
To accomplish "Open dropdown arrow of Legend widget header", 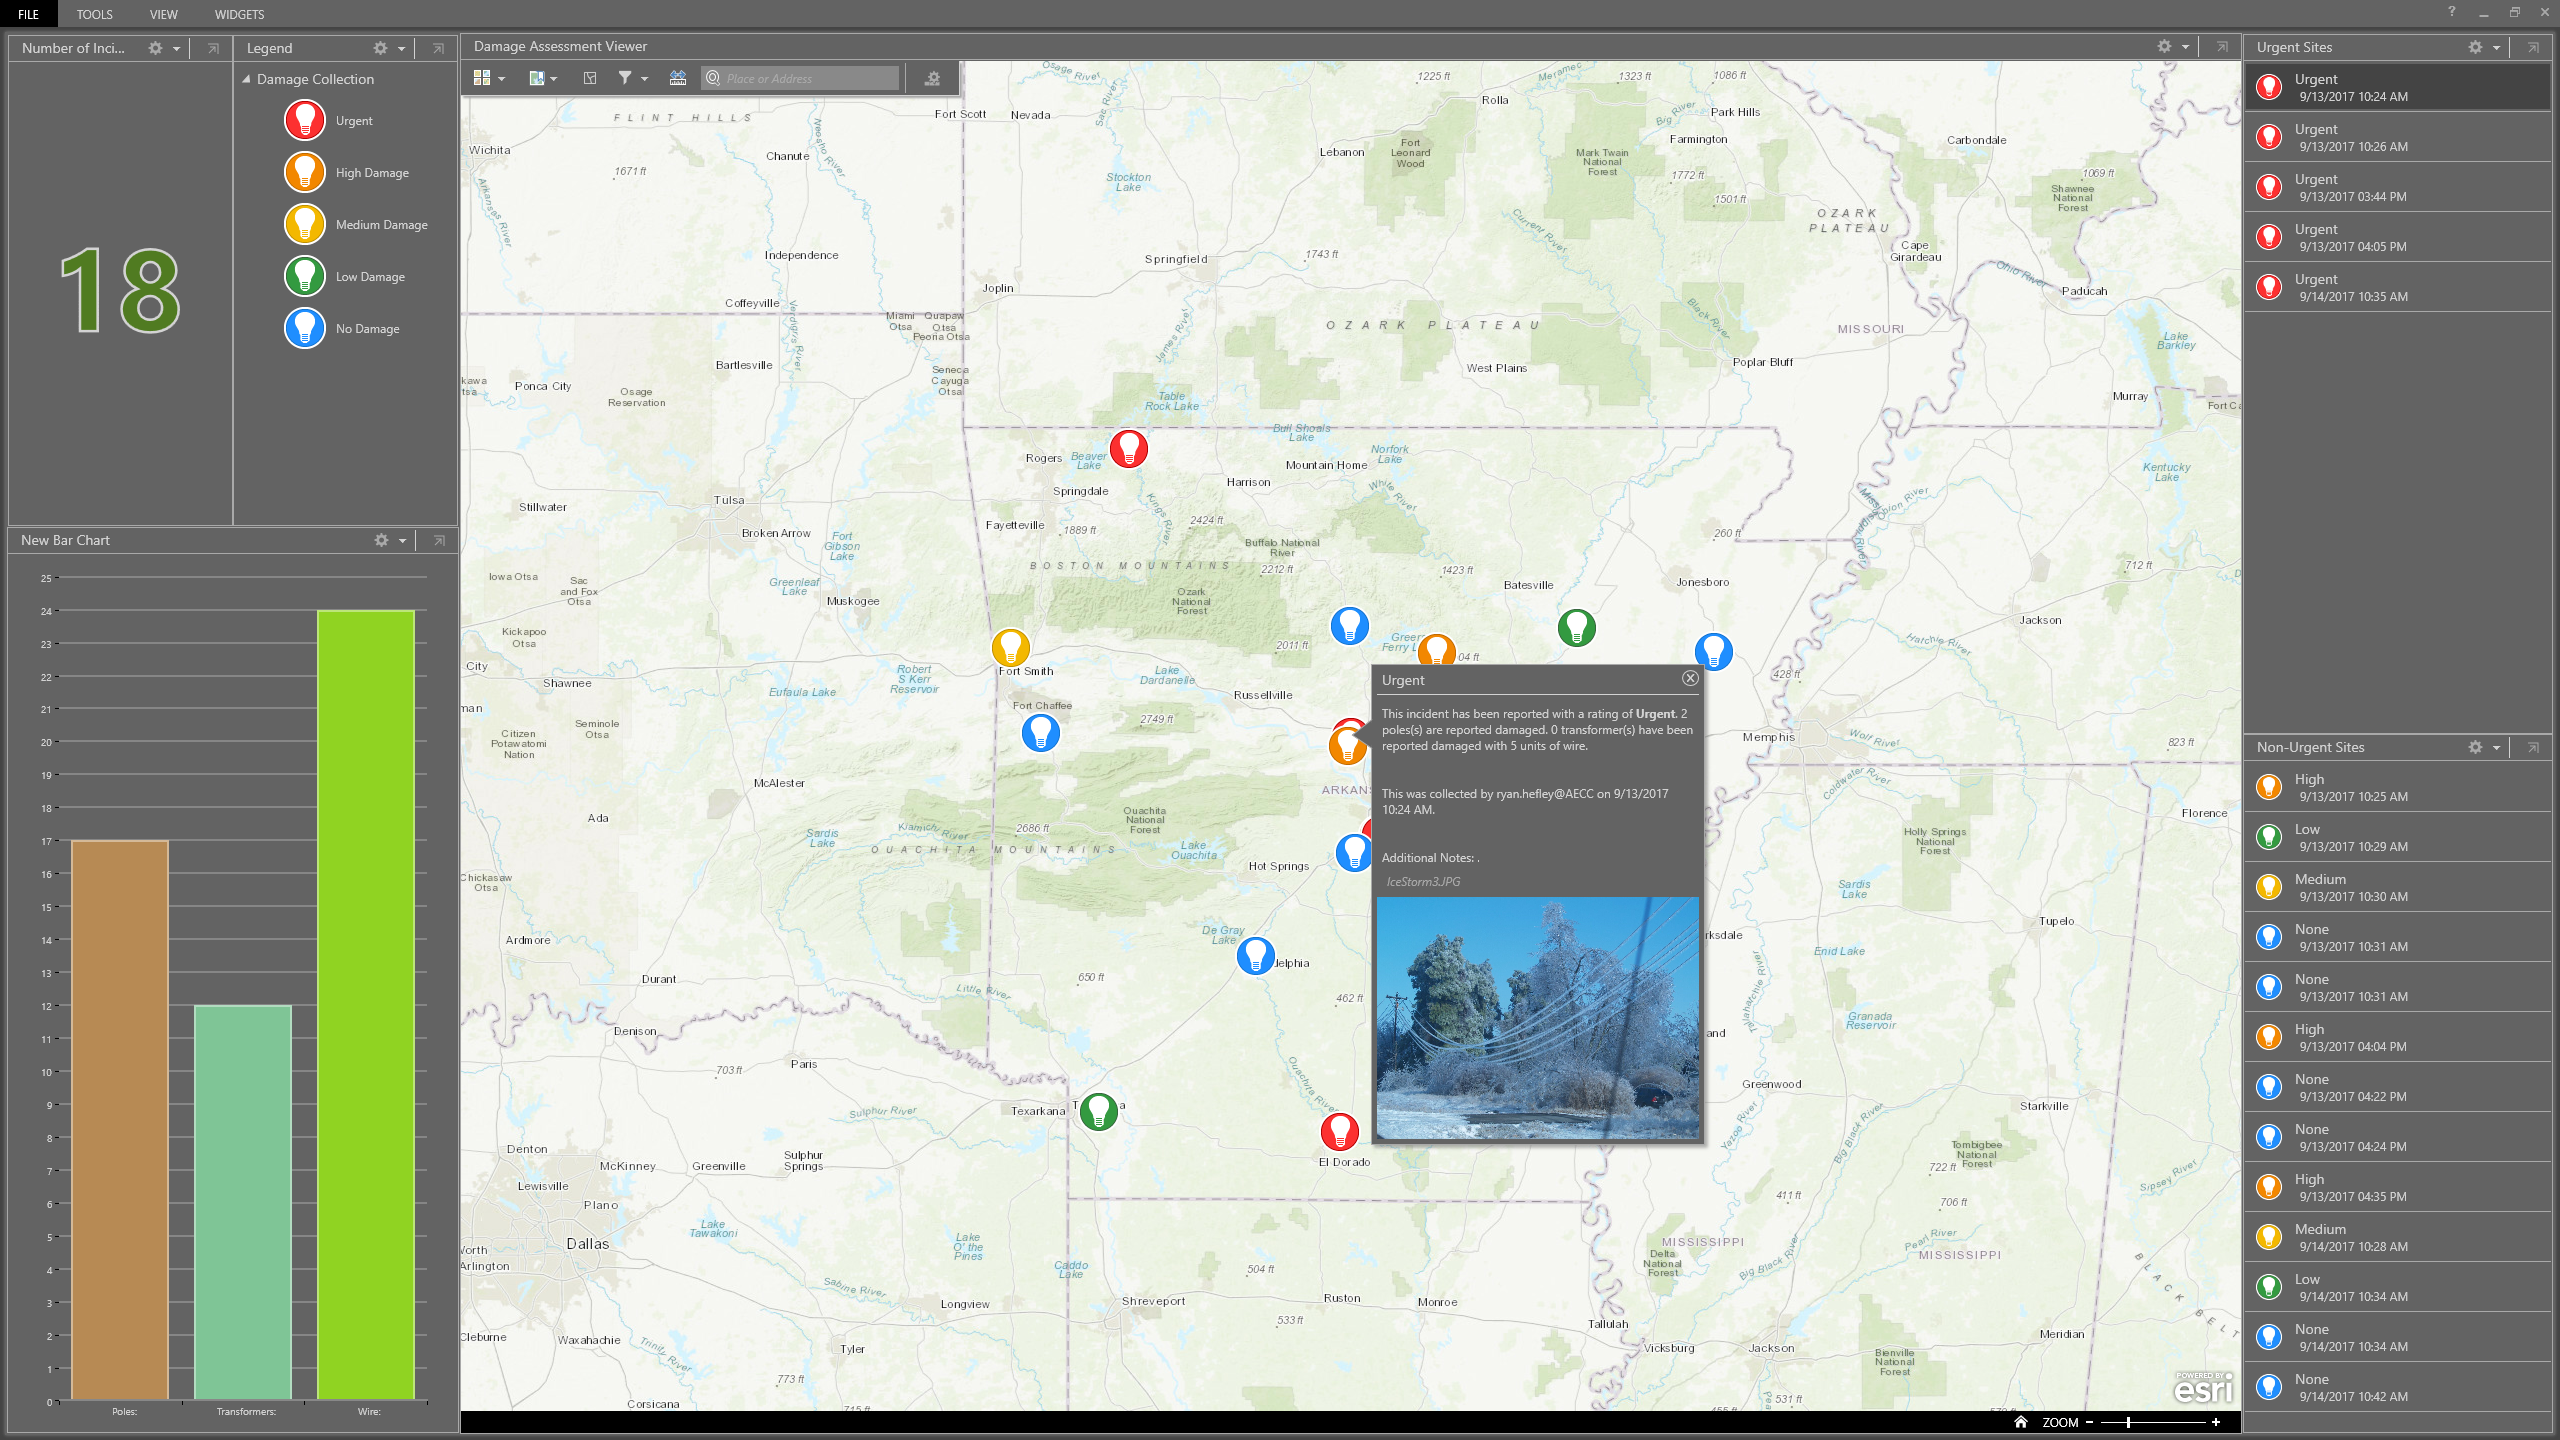I will click(402, 48).
